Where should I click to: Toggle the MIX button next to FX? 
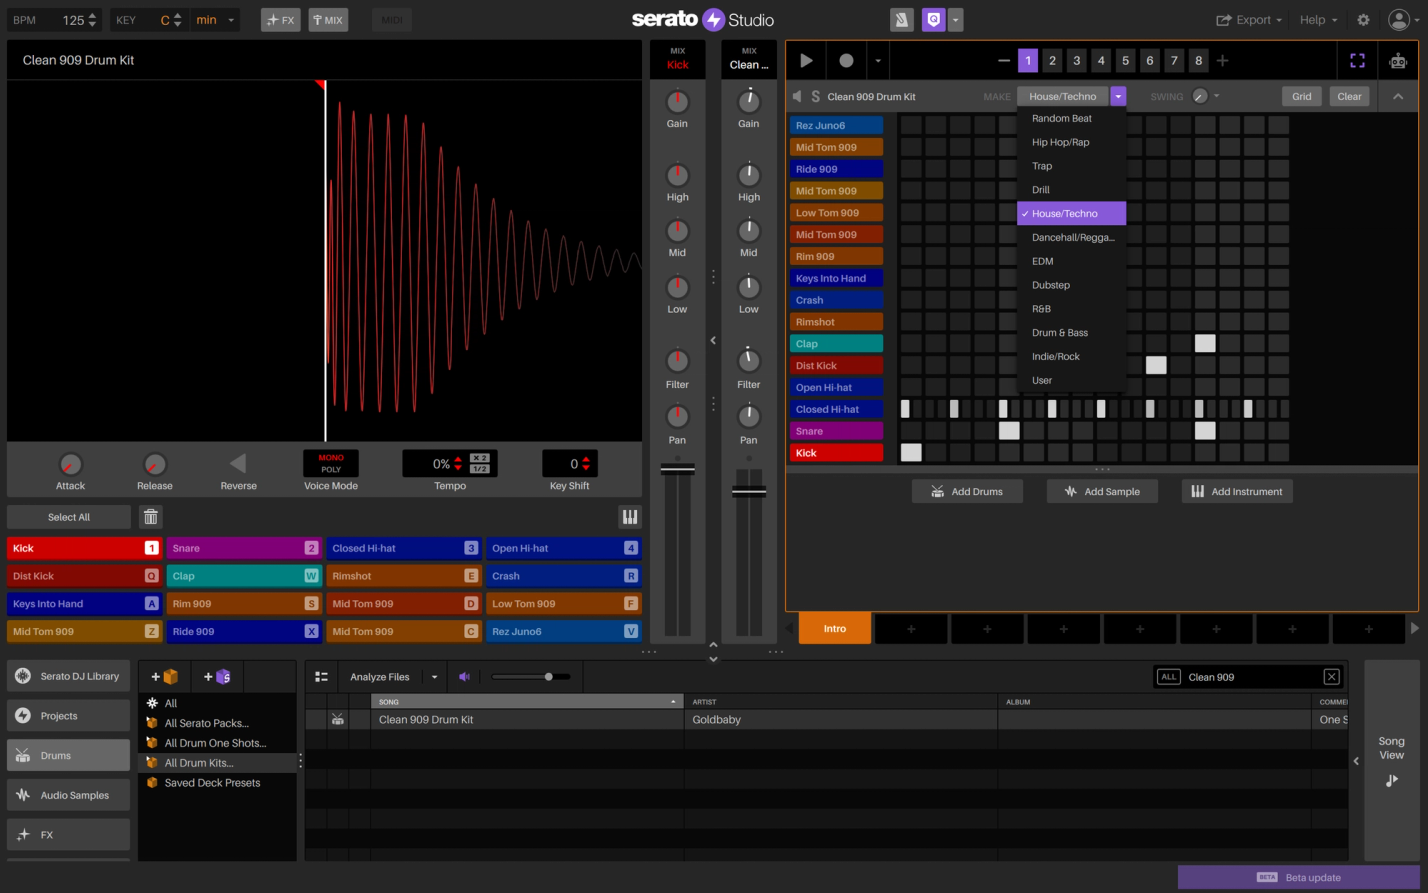pos(328,19)
